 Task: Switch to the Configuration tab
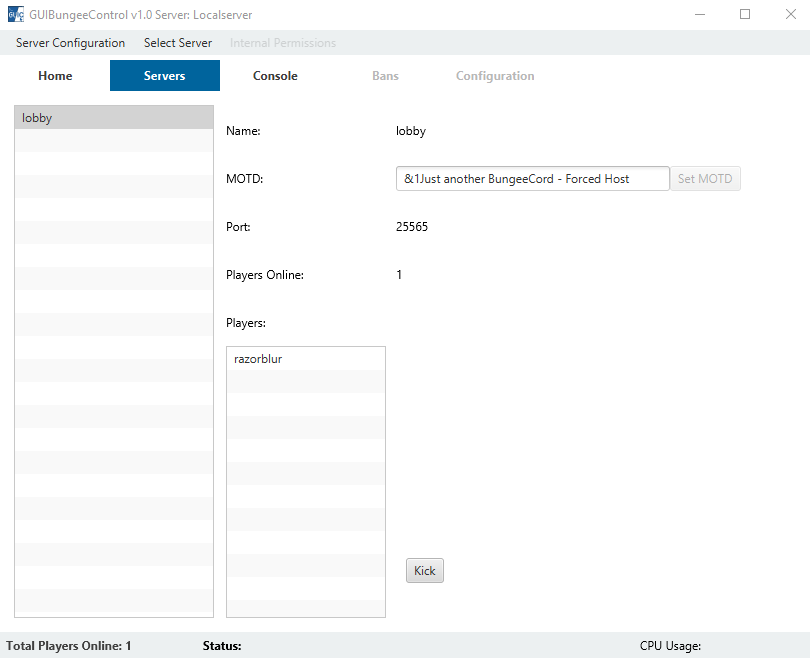pyautogui.click(x=495, y=76)
